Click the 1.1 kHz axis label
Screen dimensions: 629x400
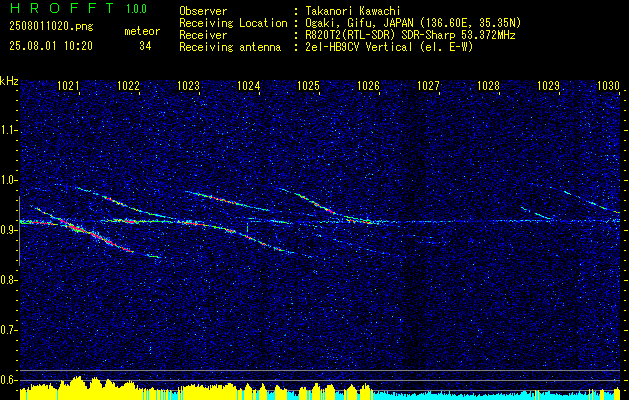pyautogui.click(x=8, y=130)
